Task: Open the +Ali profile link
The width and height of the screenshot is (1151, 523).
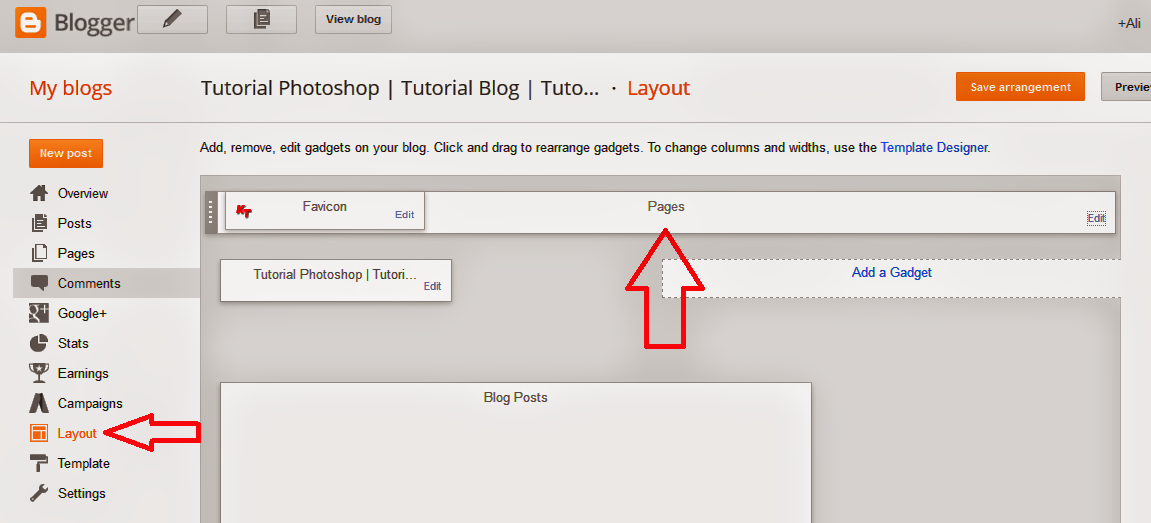Action: coord(1129,24)
